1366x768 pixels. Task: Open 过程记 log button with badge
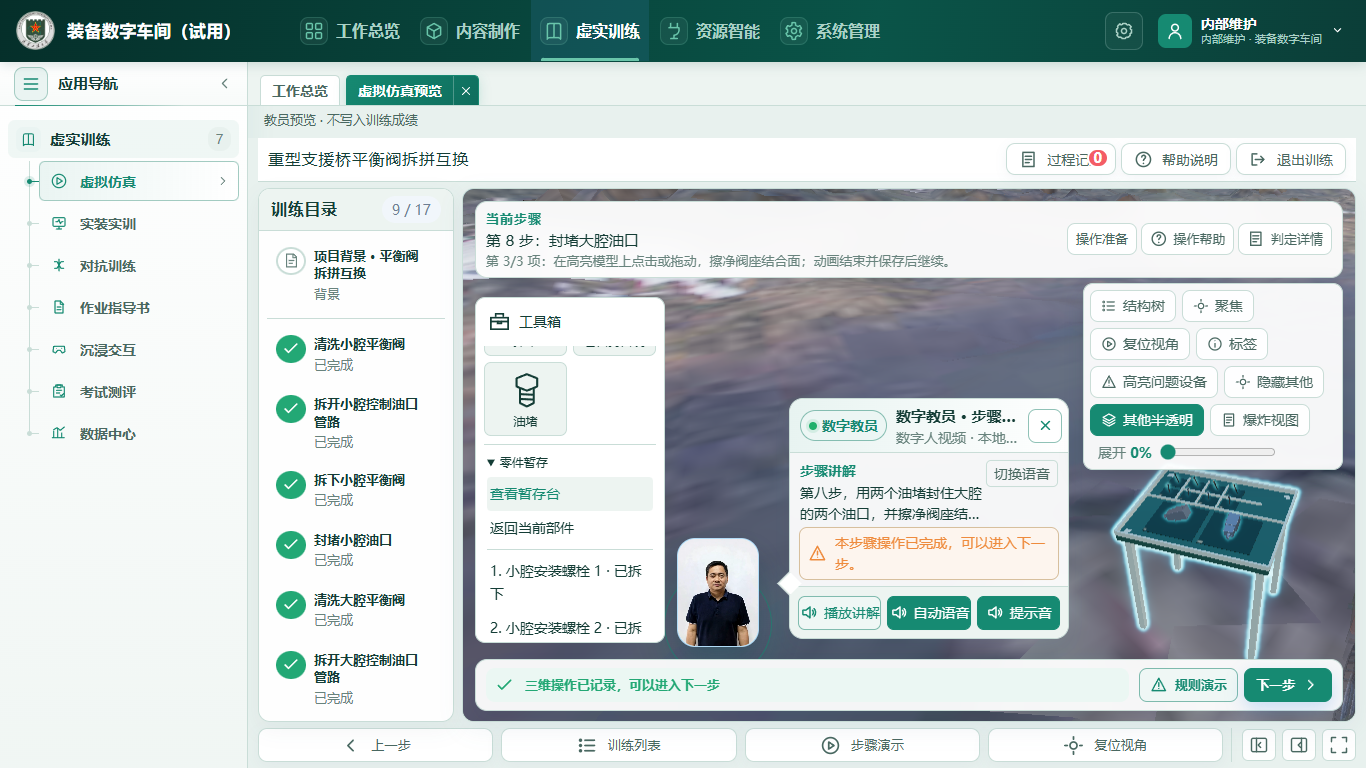pyautogui.click(x=1060, y=160)
